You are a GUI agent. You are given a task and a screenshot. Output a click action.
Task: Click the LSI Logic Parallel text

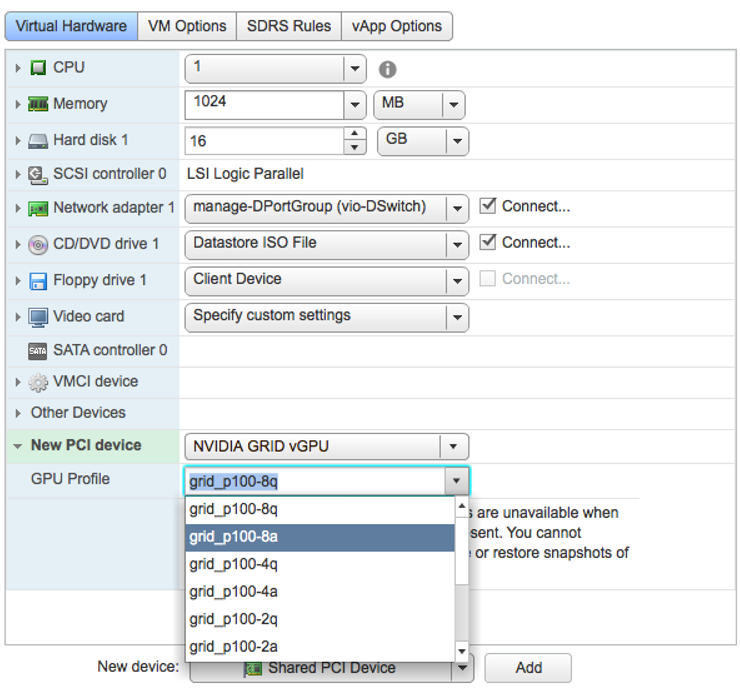click(x=245, y=174)
